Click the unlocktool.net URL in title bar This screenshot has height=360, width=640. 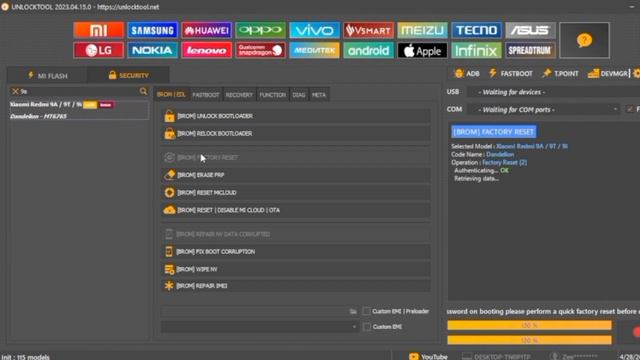pos(128,7)
